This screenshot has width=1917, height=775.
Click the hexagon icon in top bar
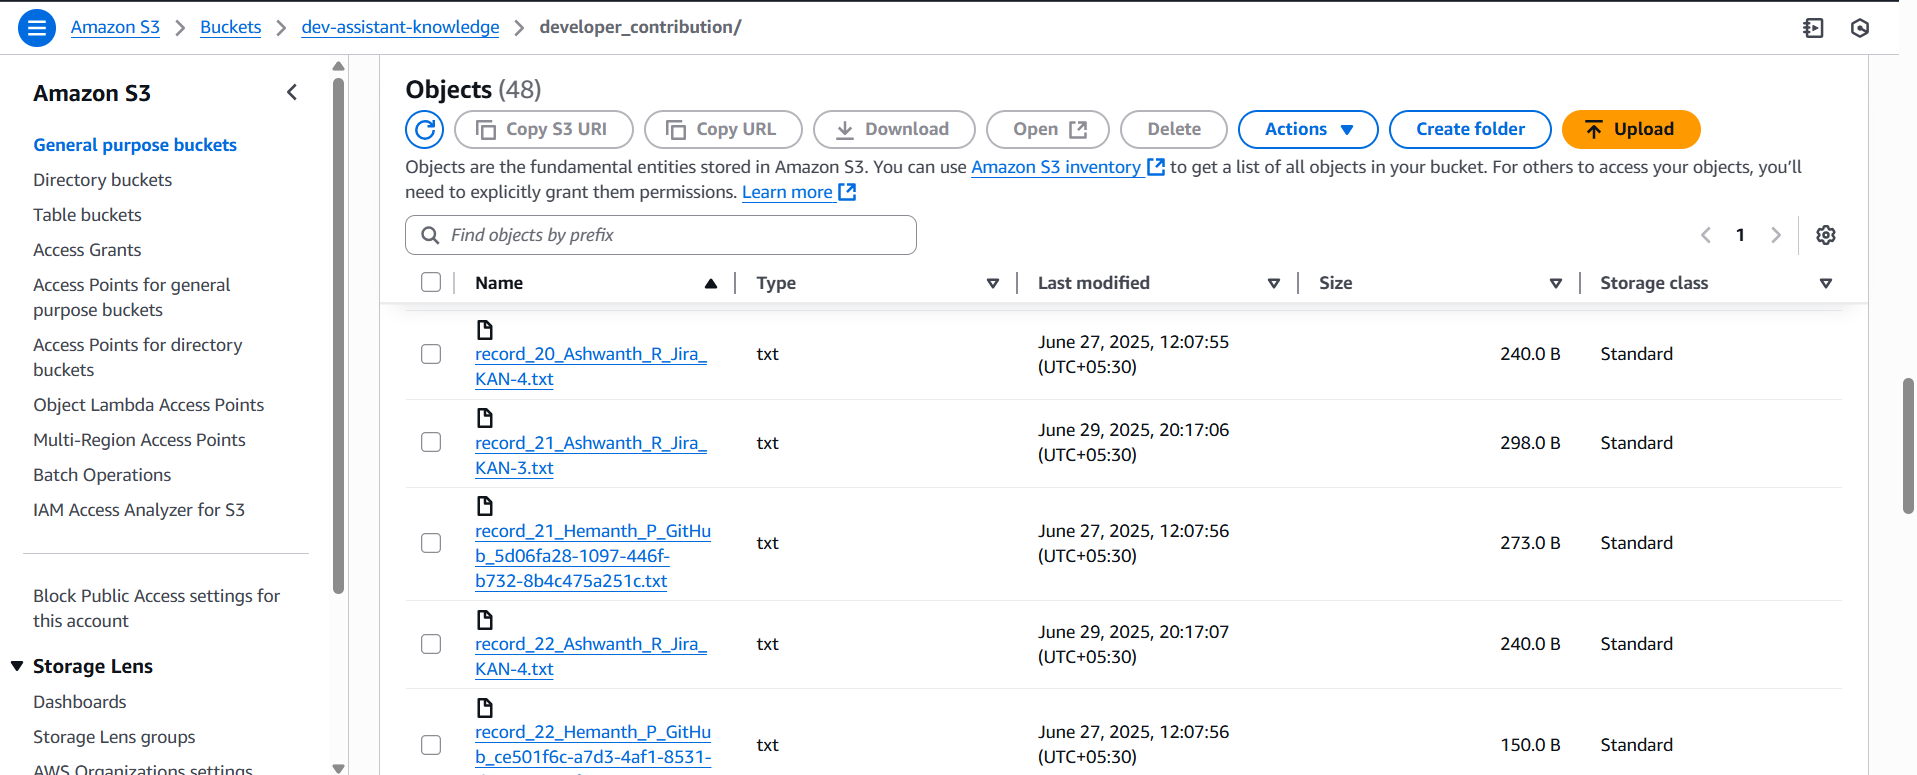tap(1860, 28)
